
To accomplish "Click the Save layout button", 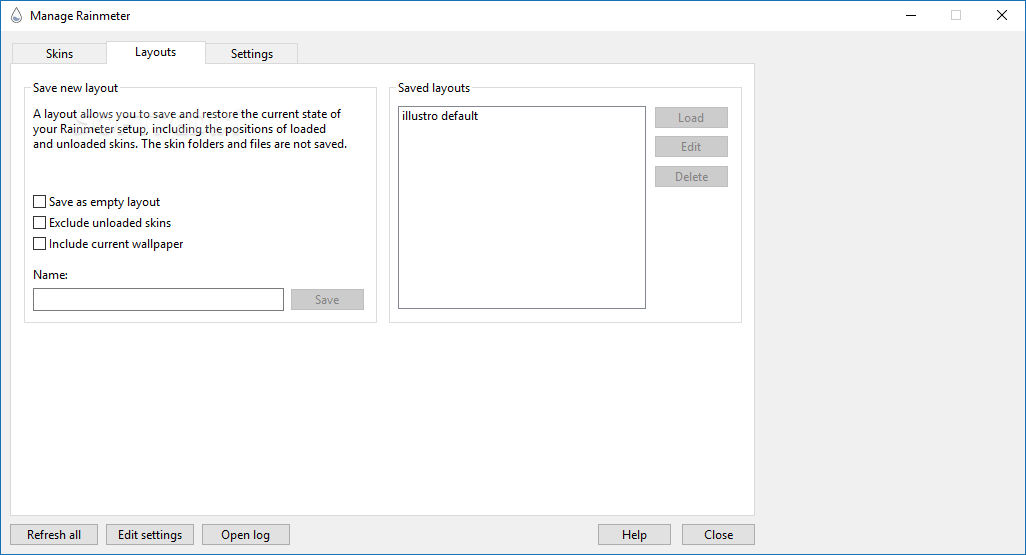I will (327, 300).
